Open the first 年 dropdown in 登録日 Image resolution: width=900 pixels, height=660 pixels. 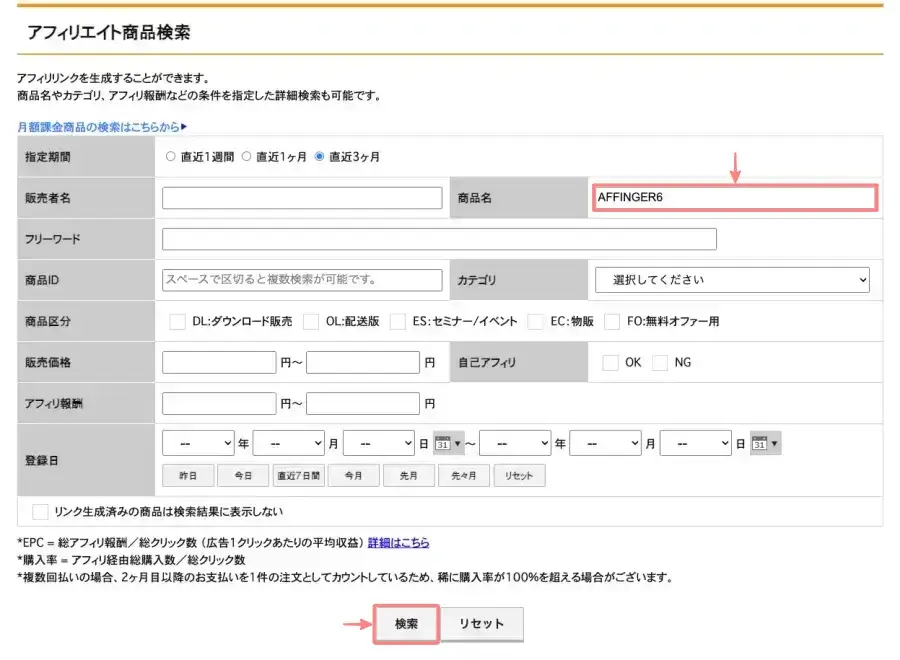tap(197, 442)
